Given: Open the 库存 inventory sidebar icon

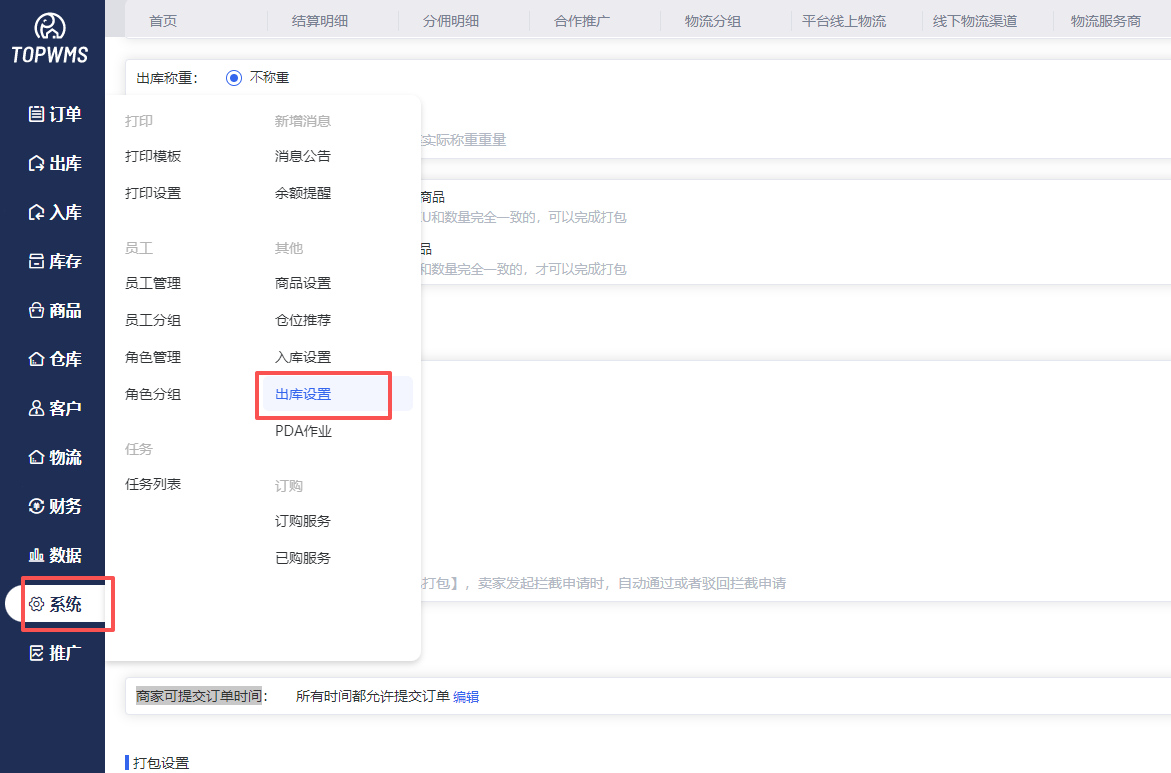Looking at the screenshot, I should click(37, 261).
